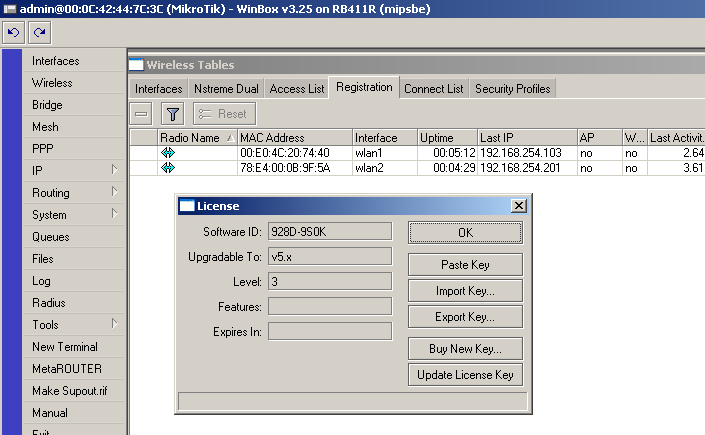Sort by the MAC Address column

tap(295, 138)
